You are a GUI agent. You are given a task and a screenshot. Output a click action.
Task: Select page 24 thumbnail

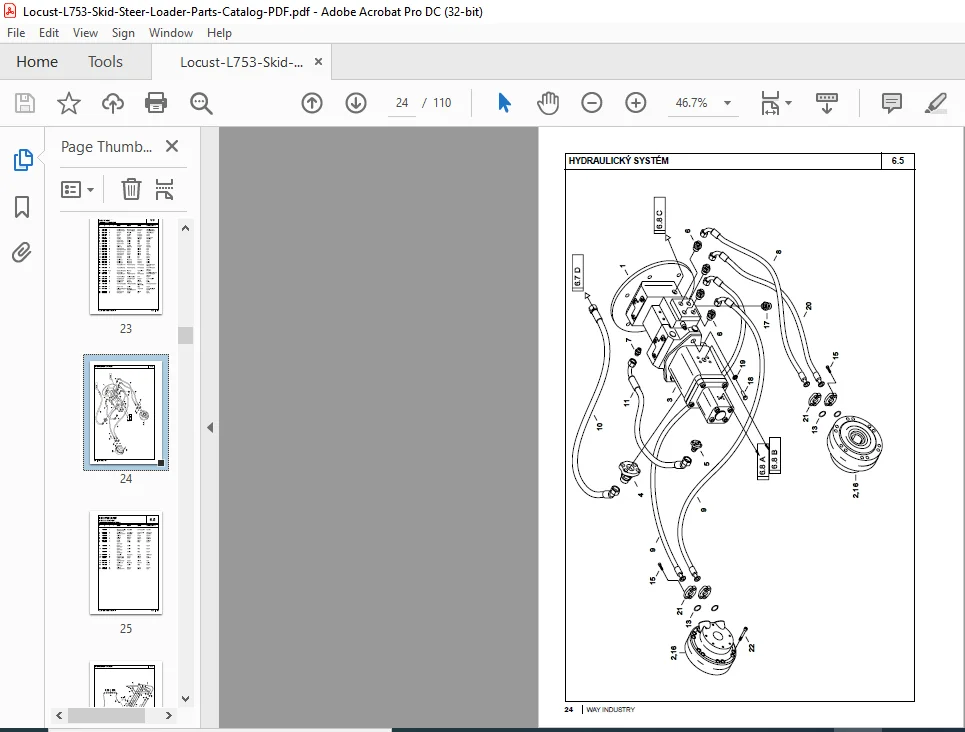tap(126, 412)
